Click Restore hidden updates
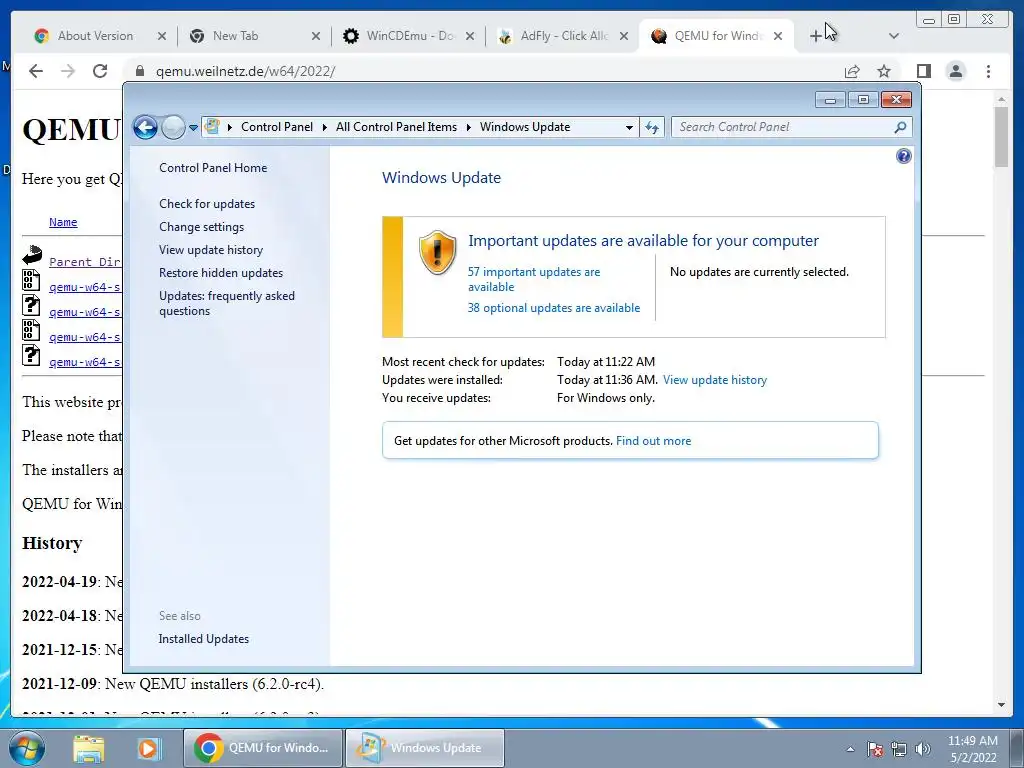 [x=221, y=272]
